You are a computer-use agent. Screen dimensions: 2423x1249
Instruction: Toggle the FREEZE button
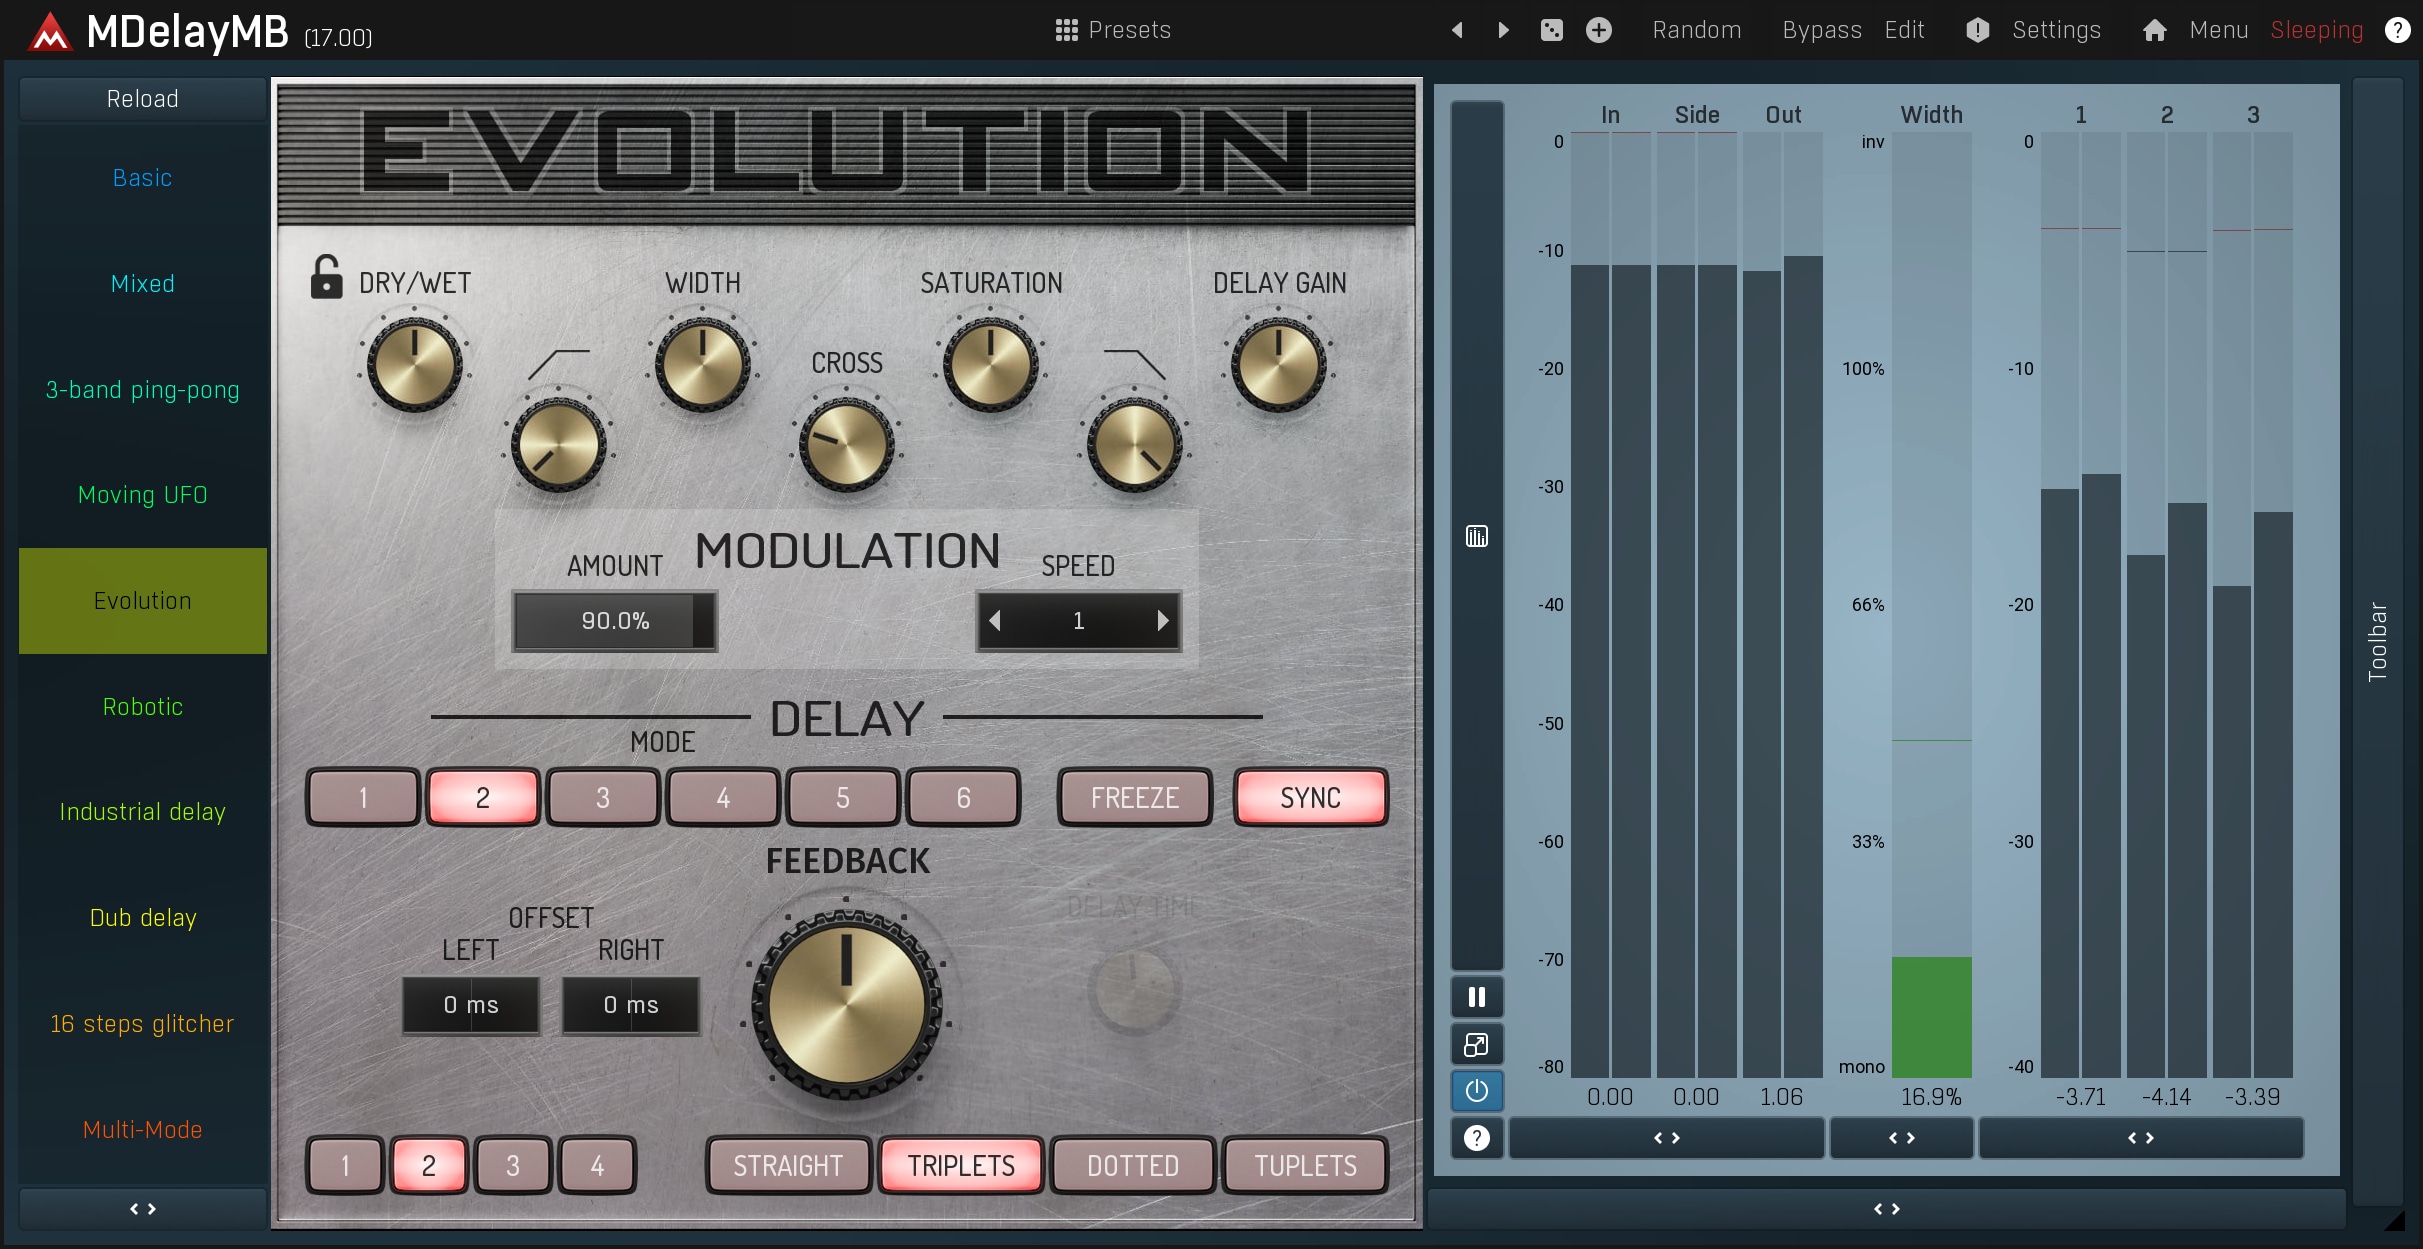(x=1134, y=797)
